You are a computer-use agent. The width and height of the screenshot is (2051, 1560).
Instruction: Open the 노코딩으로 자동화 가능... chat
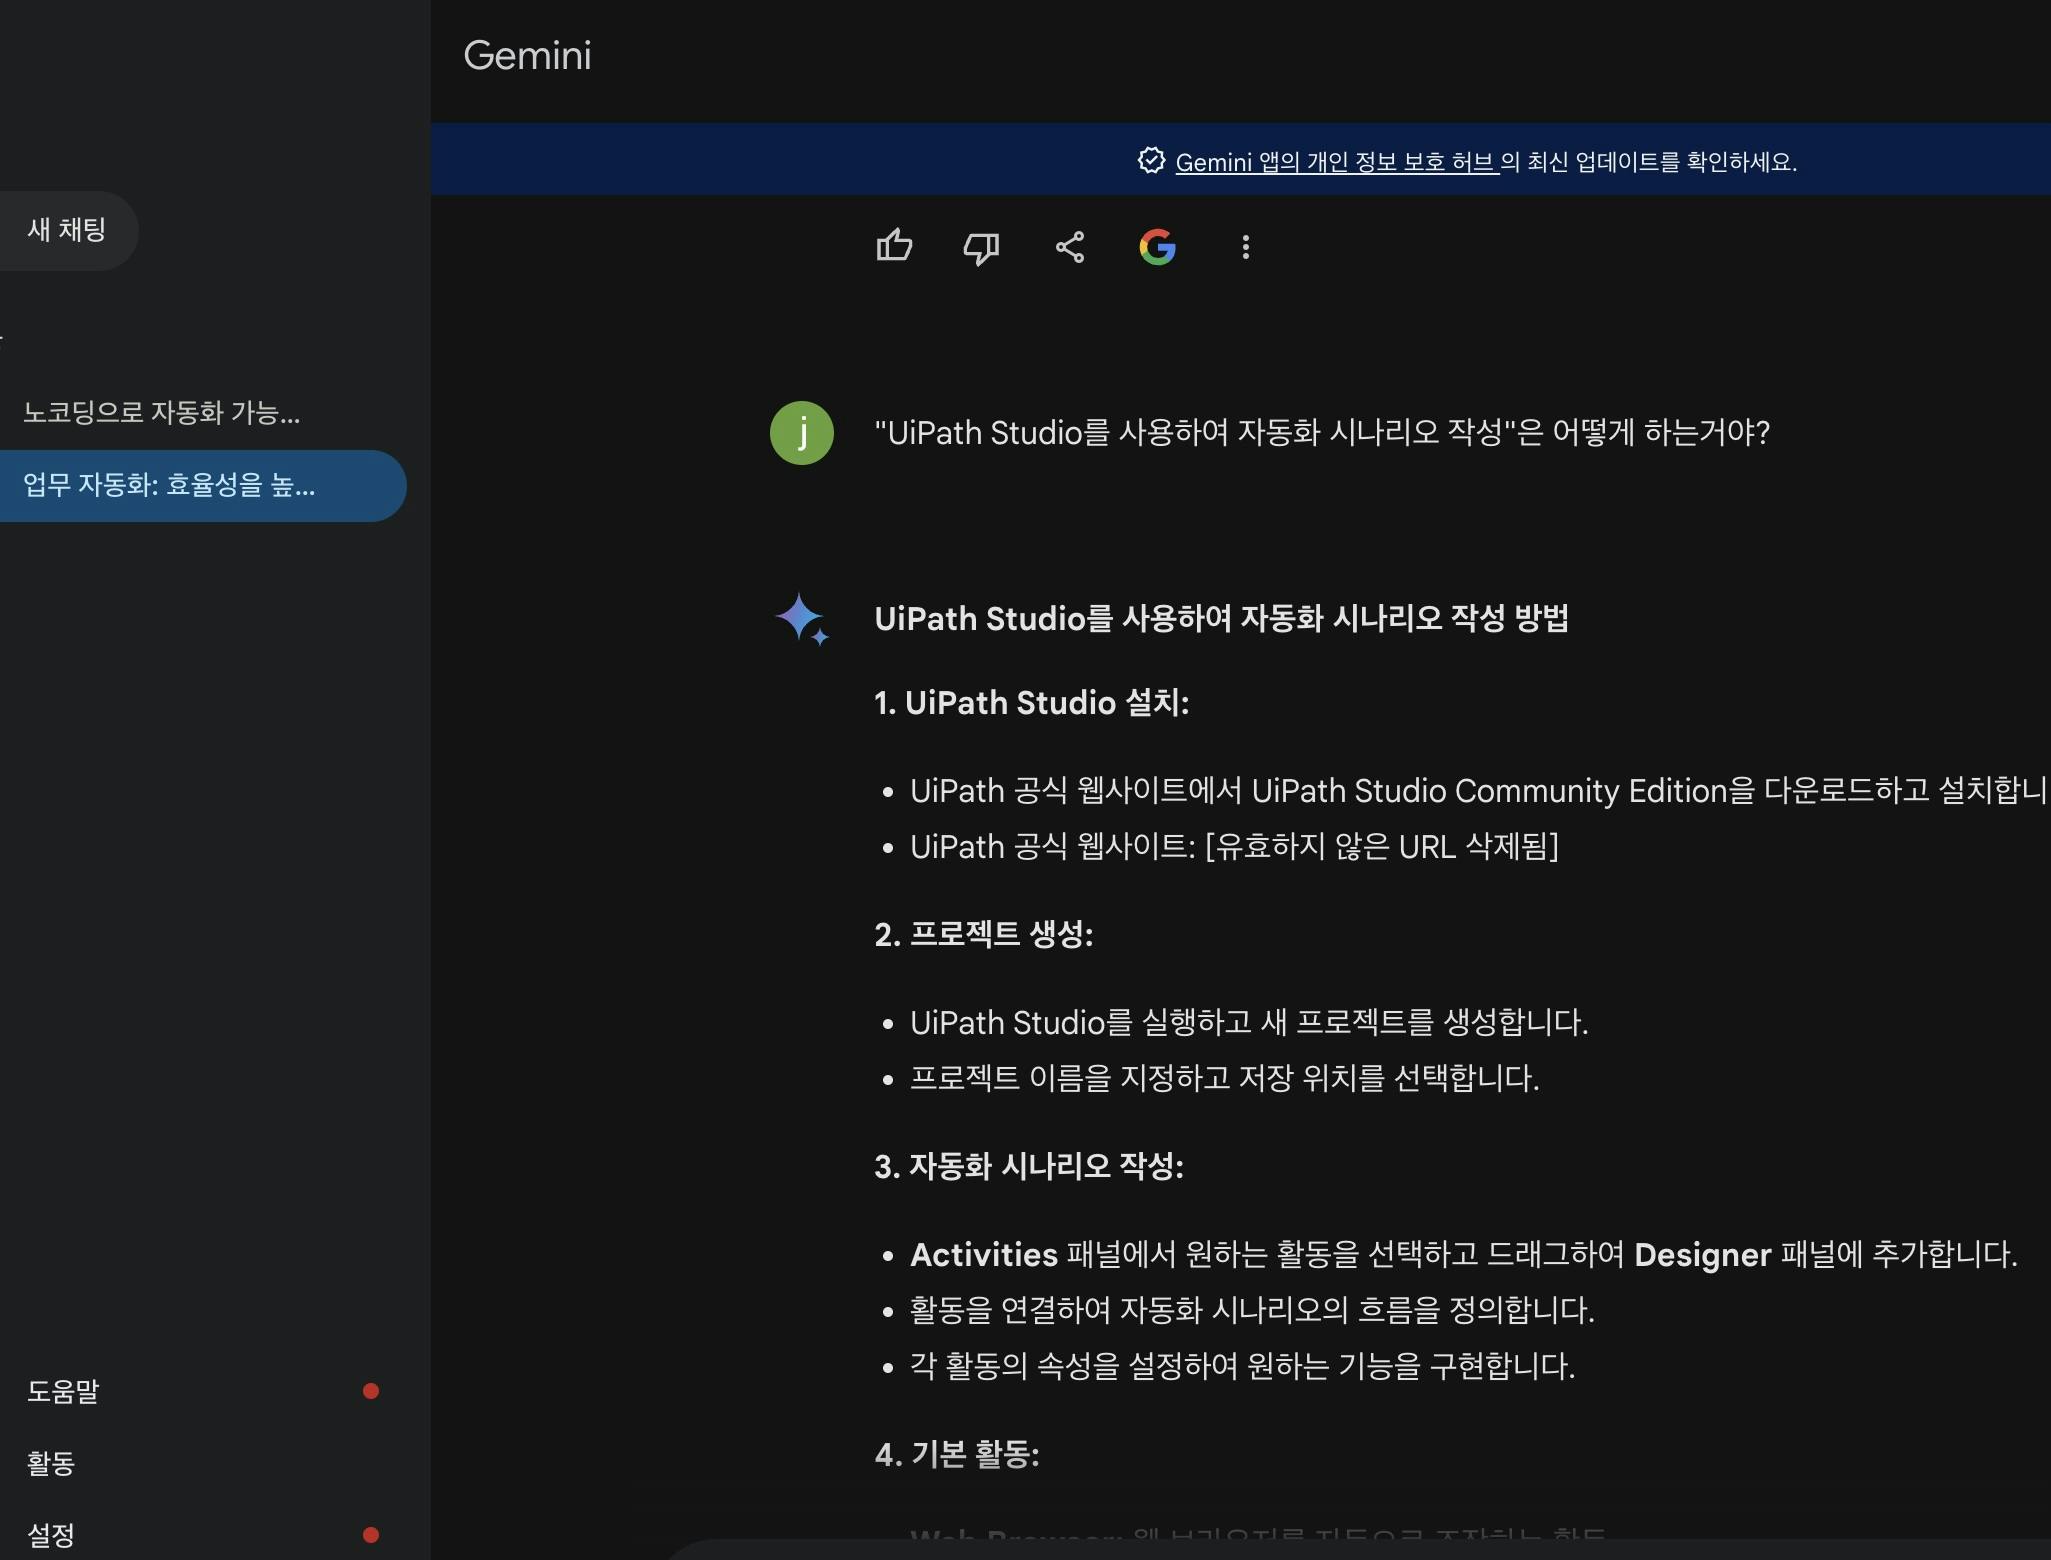click(x=162, y=412)
